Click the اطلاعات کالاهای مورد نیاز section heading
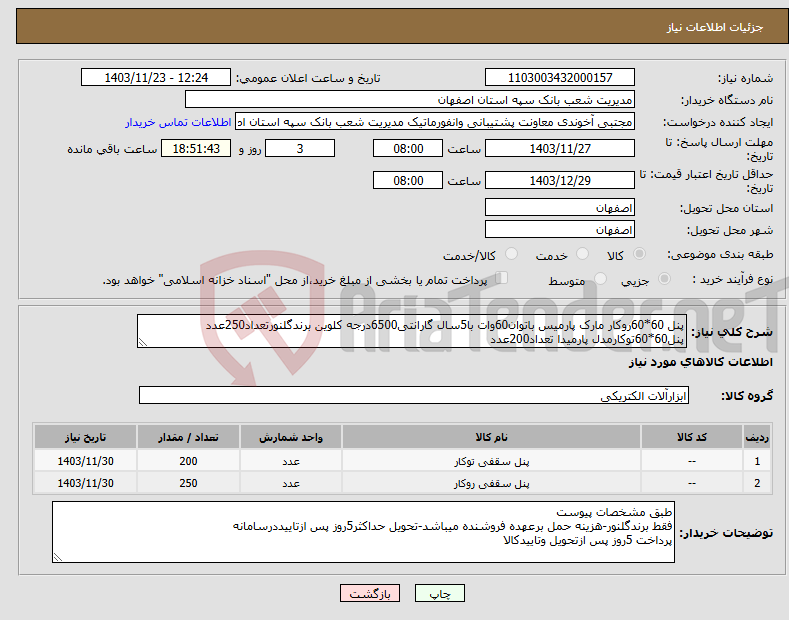This screenshot has width=789, height=620. pyautogui.click(x=700, y=362)
